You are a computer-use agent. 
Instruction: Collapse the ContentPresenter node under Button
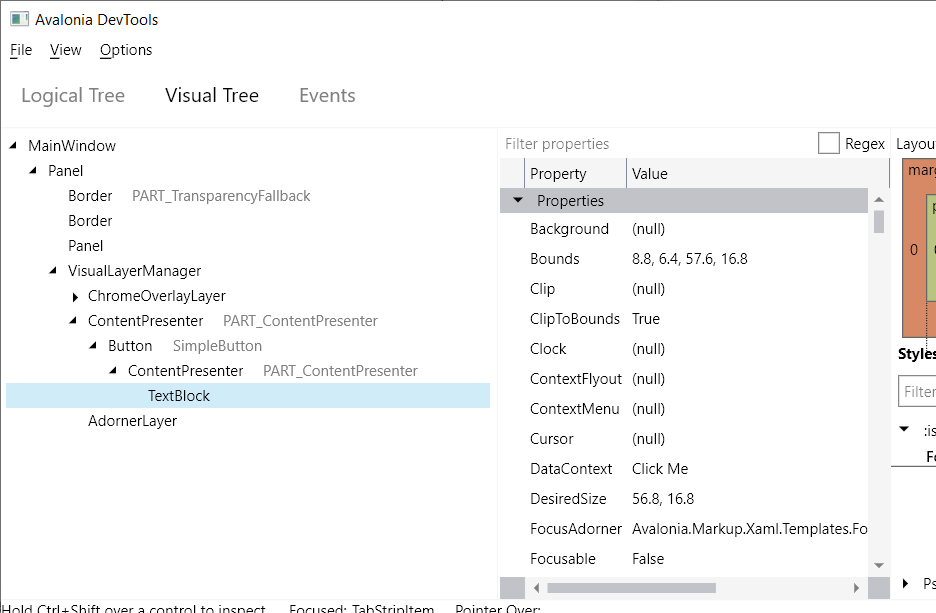point(113,371)
